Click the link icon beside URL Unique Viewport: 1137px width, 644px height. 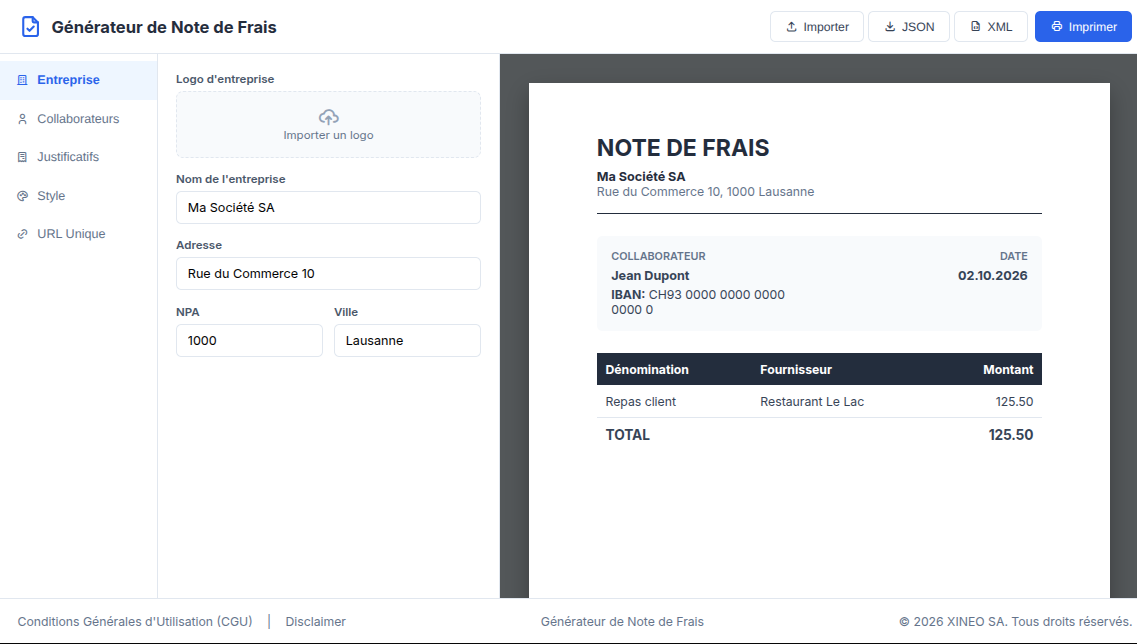tap(22, 234)
